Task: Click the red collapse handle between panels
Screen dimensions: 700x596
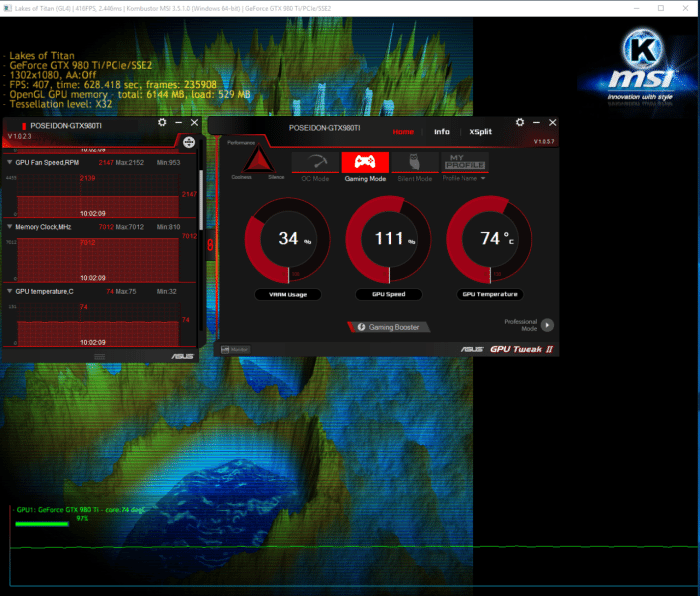Action: 210,244
